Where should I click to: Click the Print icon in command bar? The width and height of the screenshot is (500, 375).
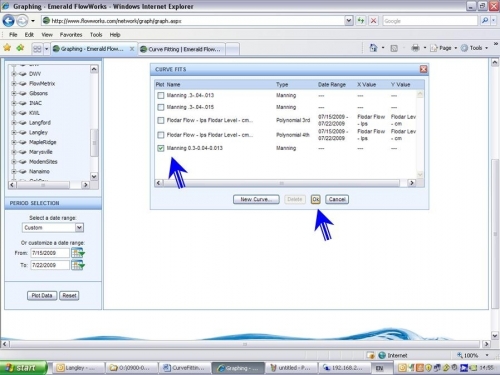[x=415, y=48]
